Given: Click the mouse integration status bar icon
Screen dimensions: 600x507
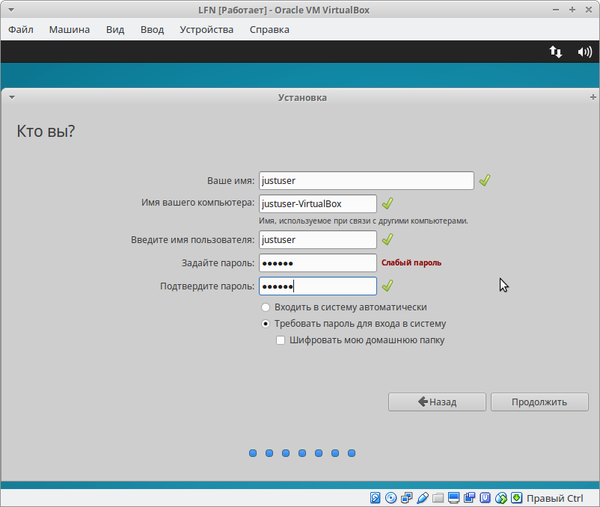Looking at the screenshot, I should tap(500, 497).
